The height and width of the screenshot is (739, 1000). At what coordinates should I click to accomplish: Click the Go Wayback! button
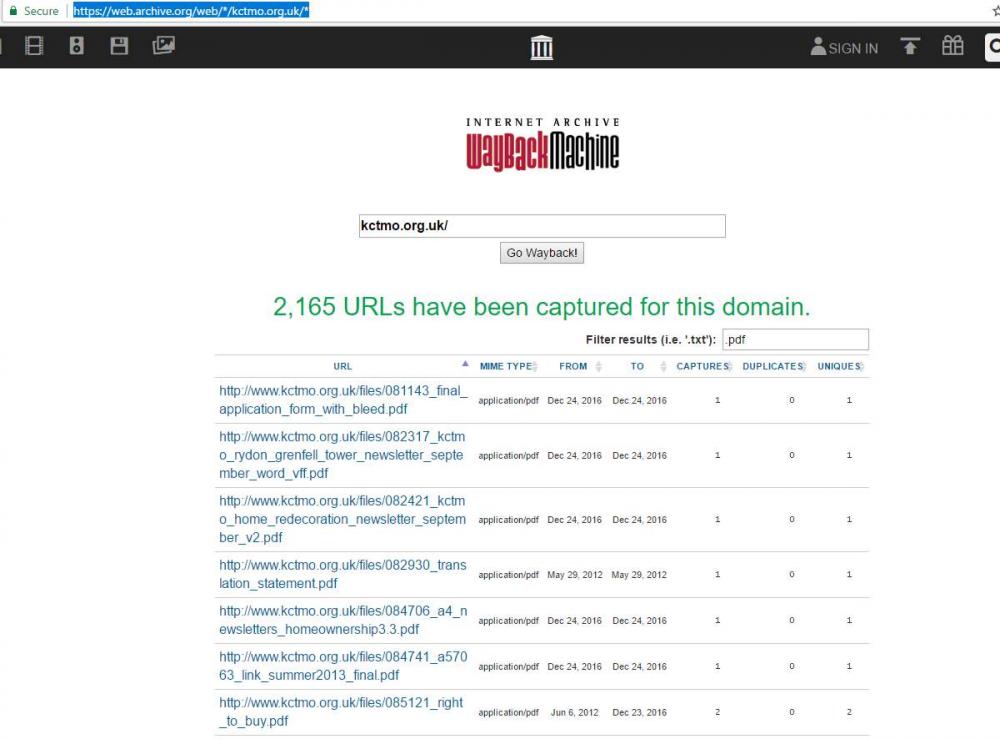541,253
